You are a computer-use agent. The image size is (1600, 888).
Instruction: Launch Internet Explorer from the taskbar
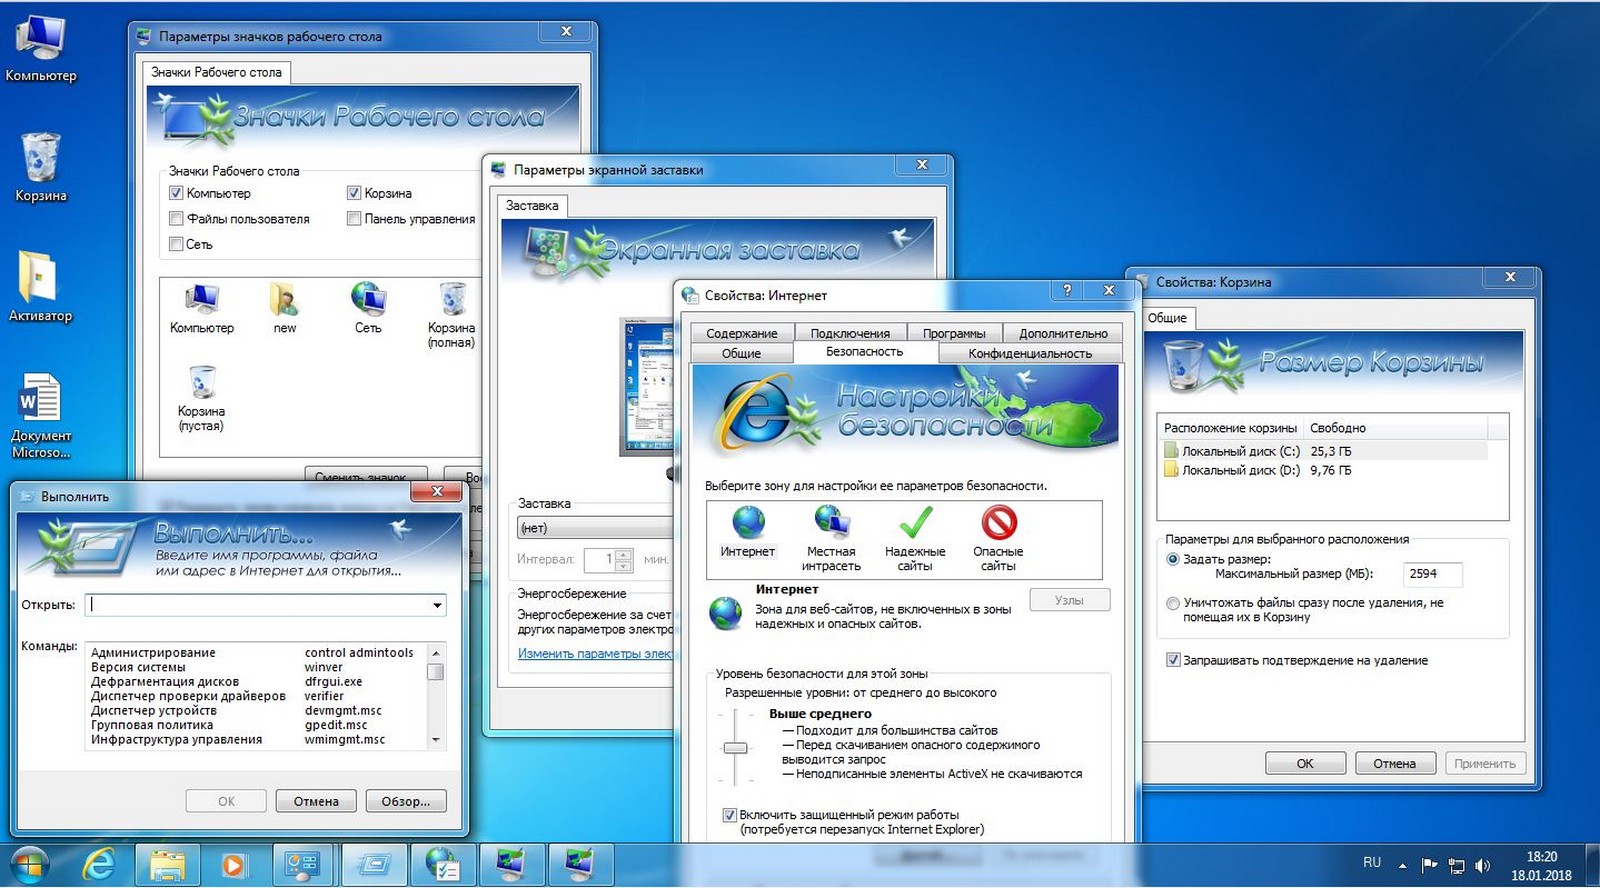[x=99, y=865]
